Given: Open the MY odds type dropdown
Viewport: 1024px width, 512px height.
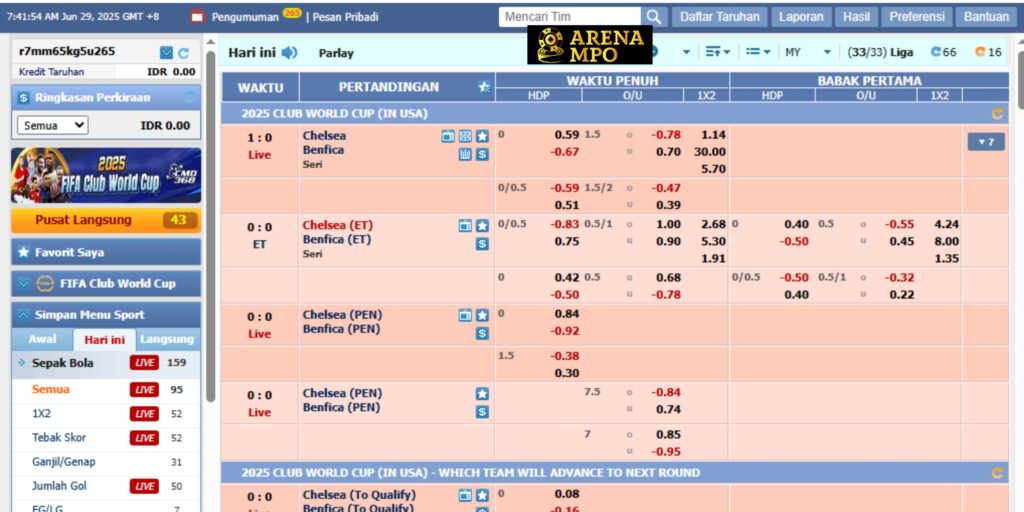Looking at the screenshot, I should click(808, 52).
